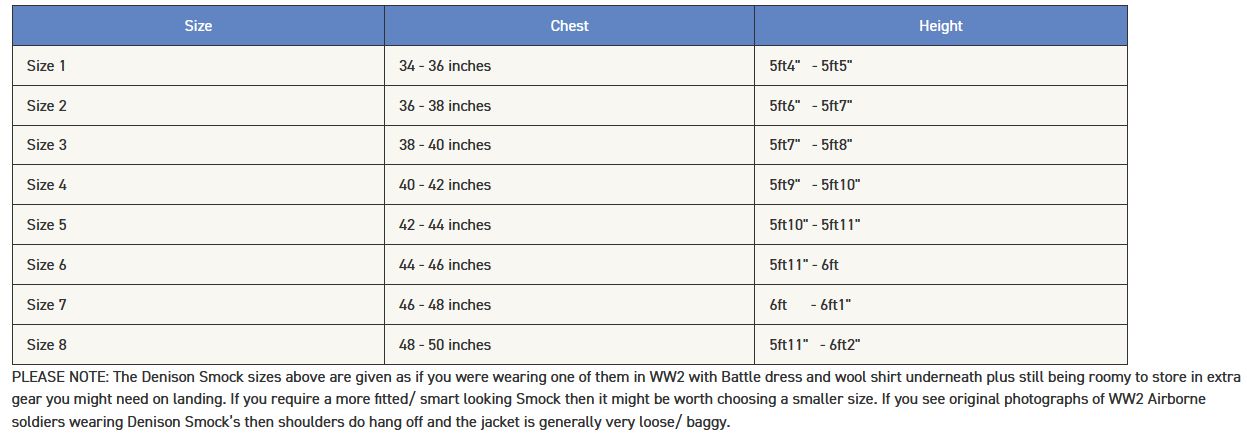Select the Size 1 row label
The image size is (1247, 447).
tap(47, 66)
